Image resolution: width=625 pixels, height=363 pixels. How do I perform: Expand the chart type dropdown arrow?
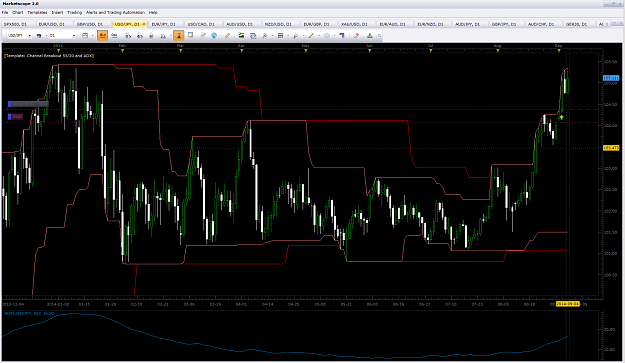click(x=92, y=36)
